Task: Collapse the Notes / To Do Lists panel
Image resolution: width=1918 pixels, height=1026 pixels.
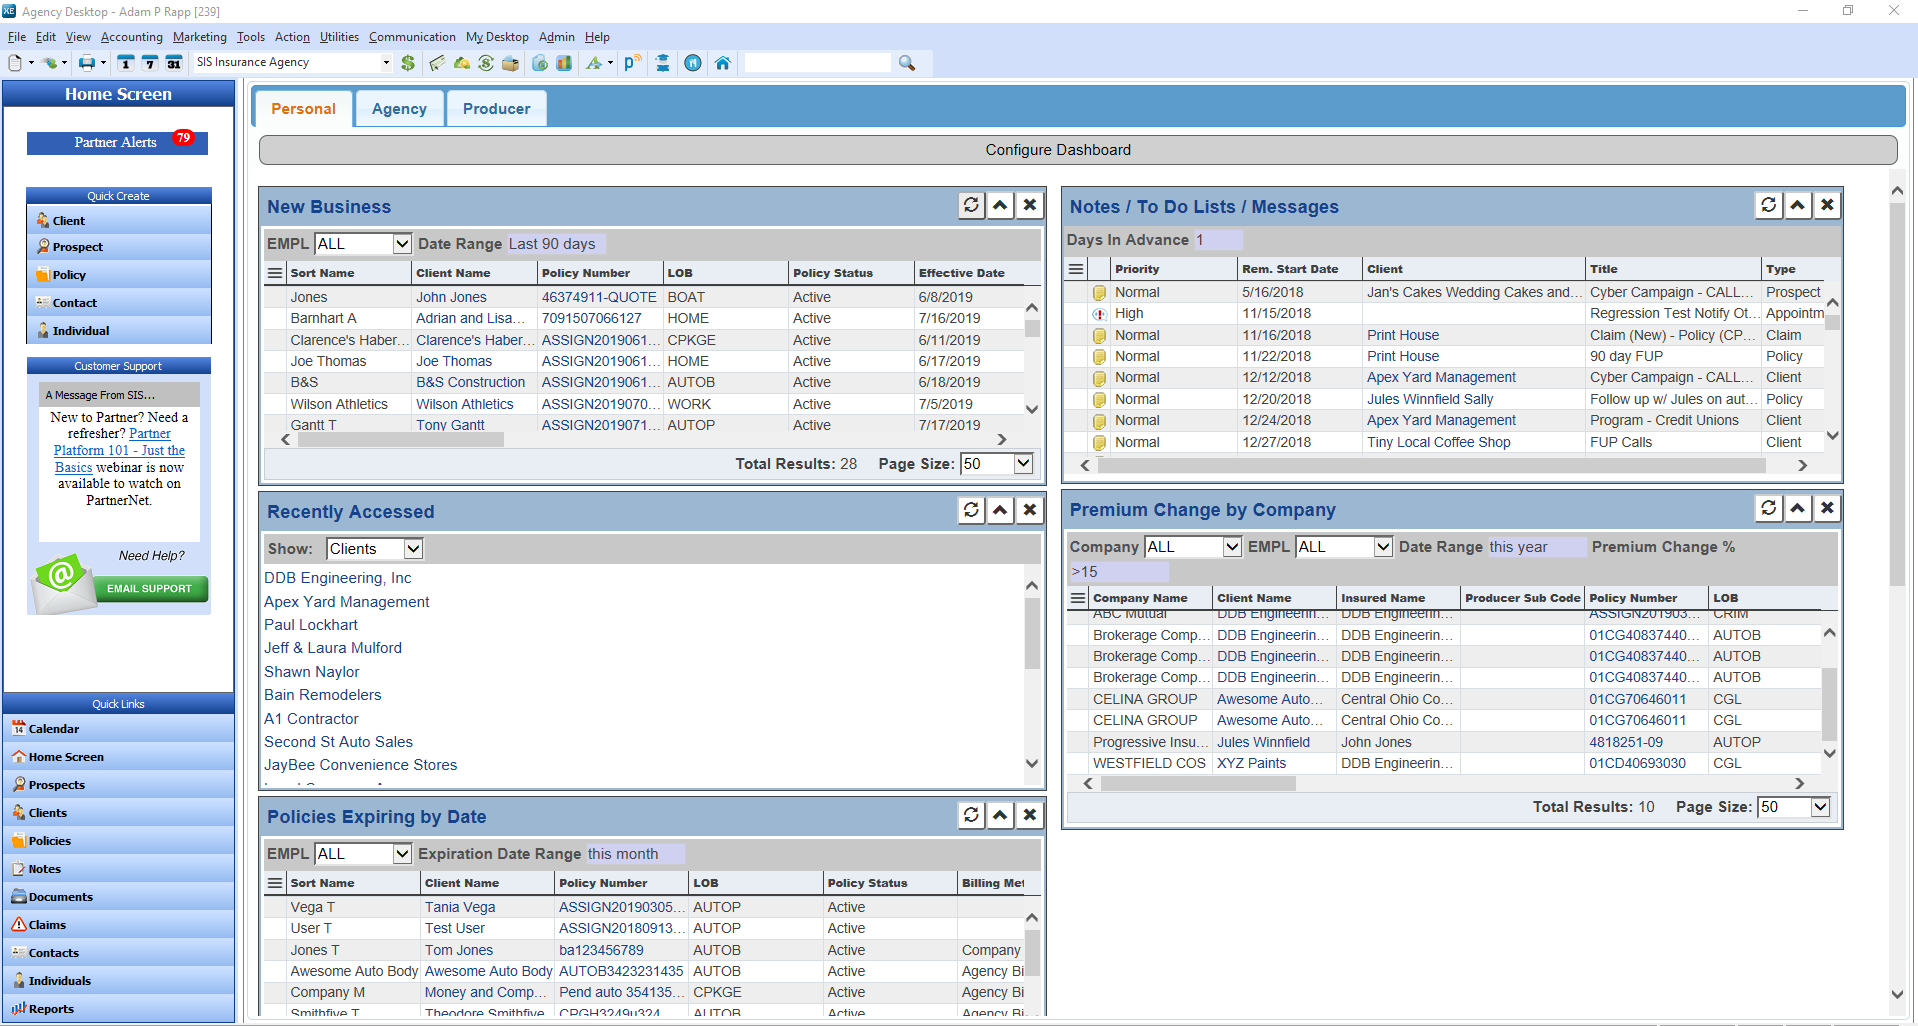Action: (x=1798, y=205)
